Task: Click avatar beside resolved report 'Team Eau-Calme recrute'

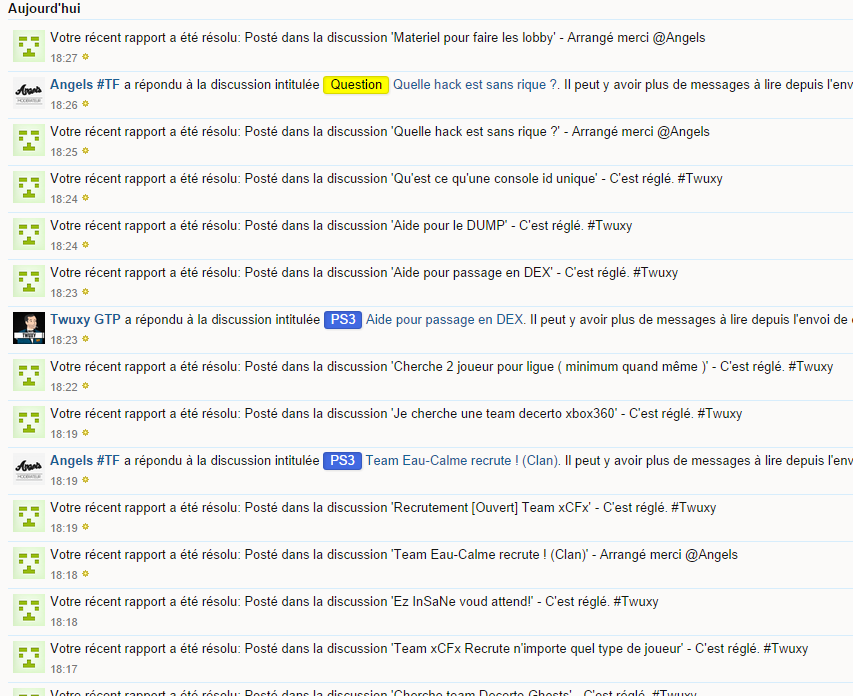Action: pos(29,563)
